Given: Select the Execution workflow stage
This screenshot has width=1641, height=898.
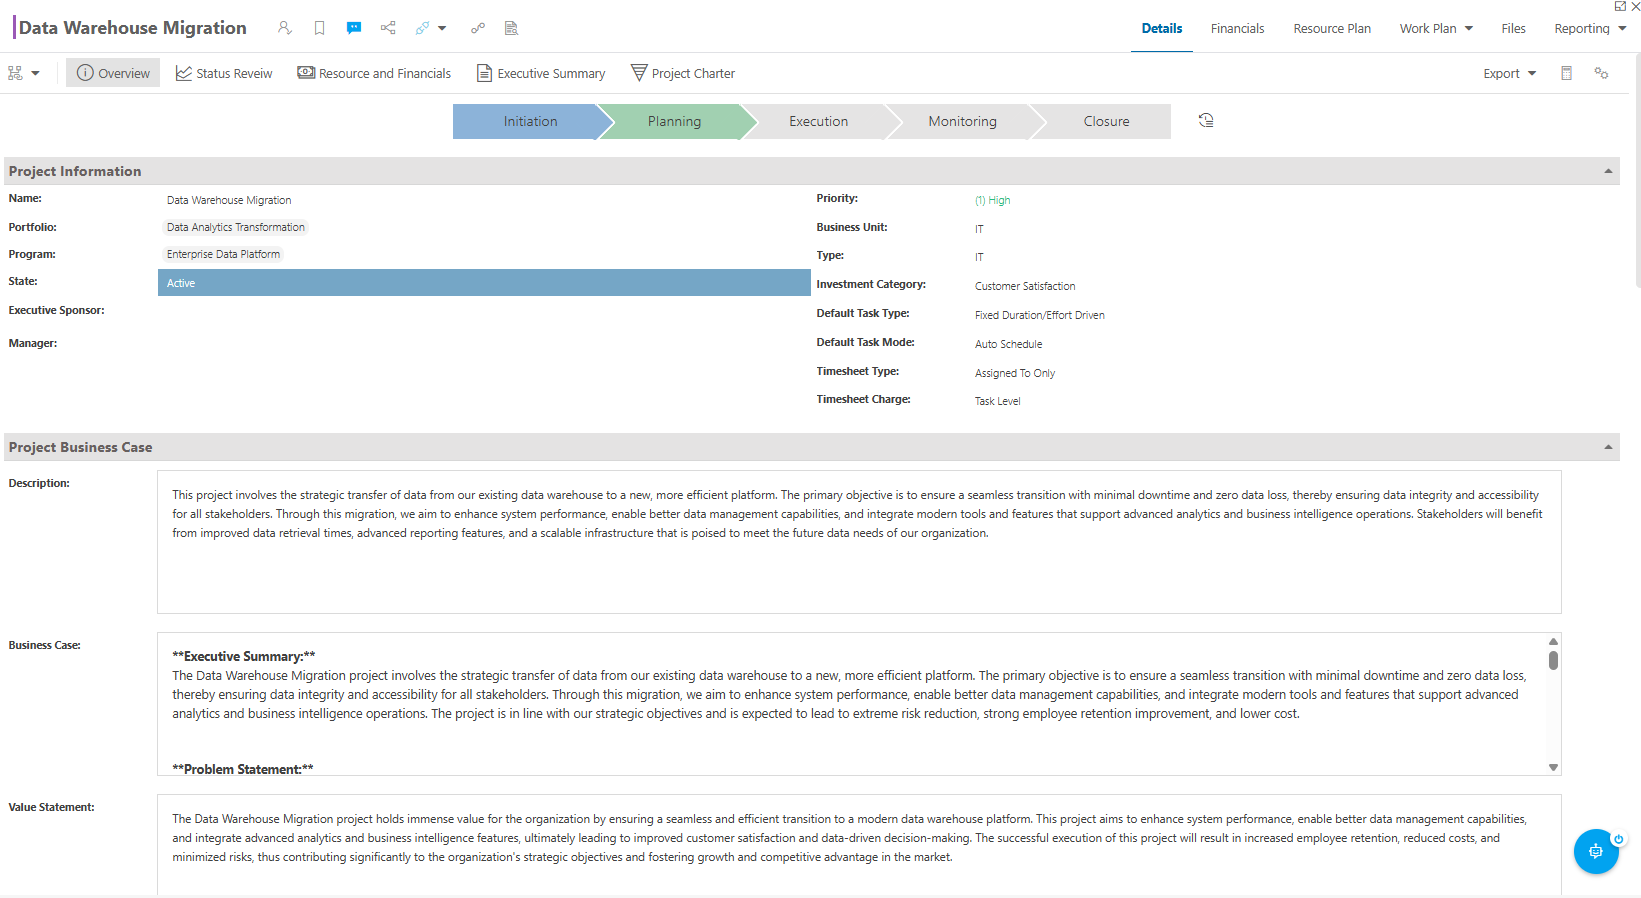Looking at the screenshot, I should pos(818,121).
